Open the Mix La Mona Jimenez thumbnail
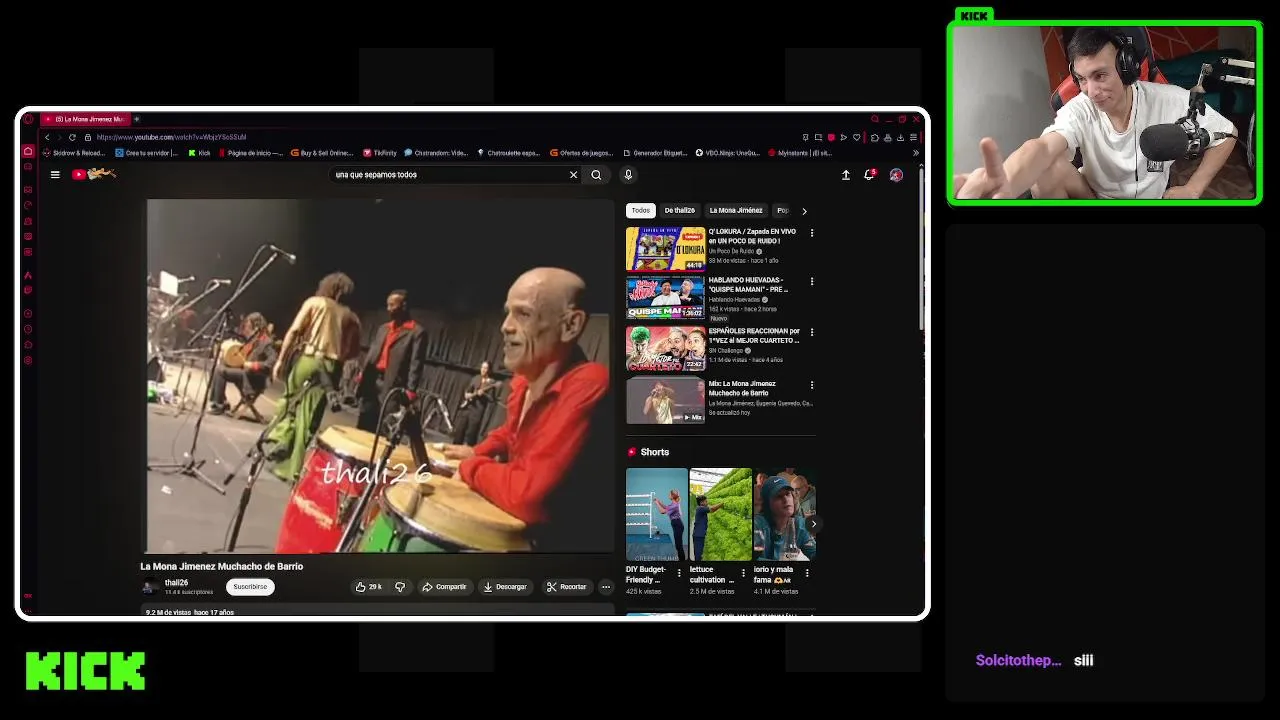The width and height of the screenshot is (1280, 720). tap(665, 400)
